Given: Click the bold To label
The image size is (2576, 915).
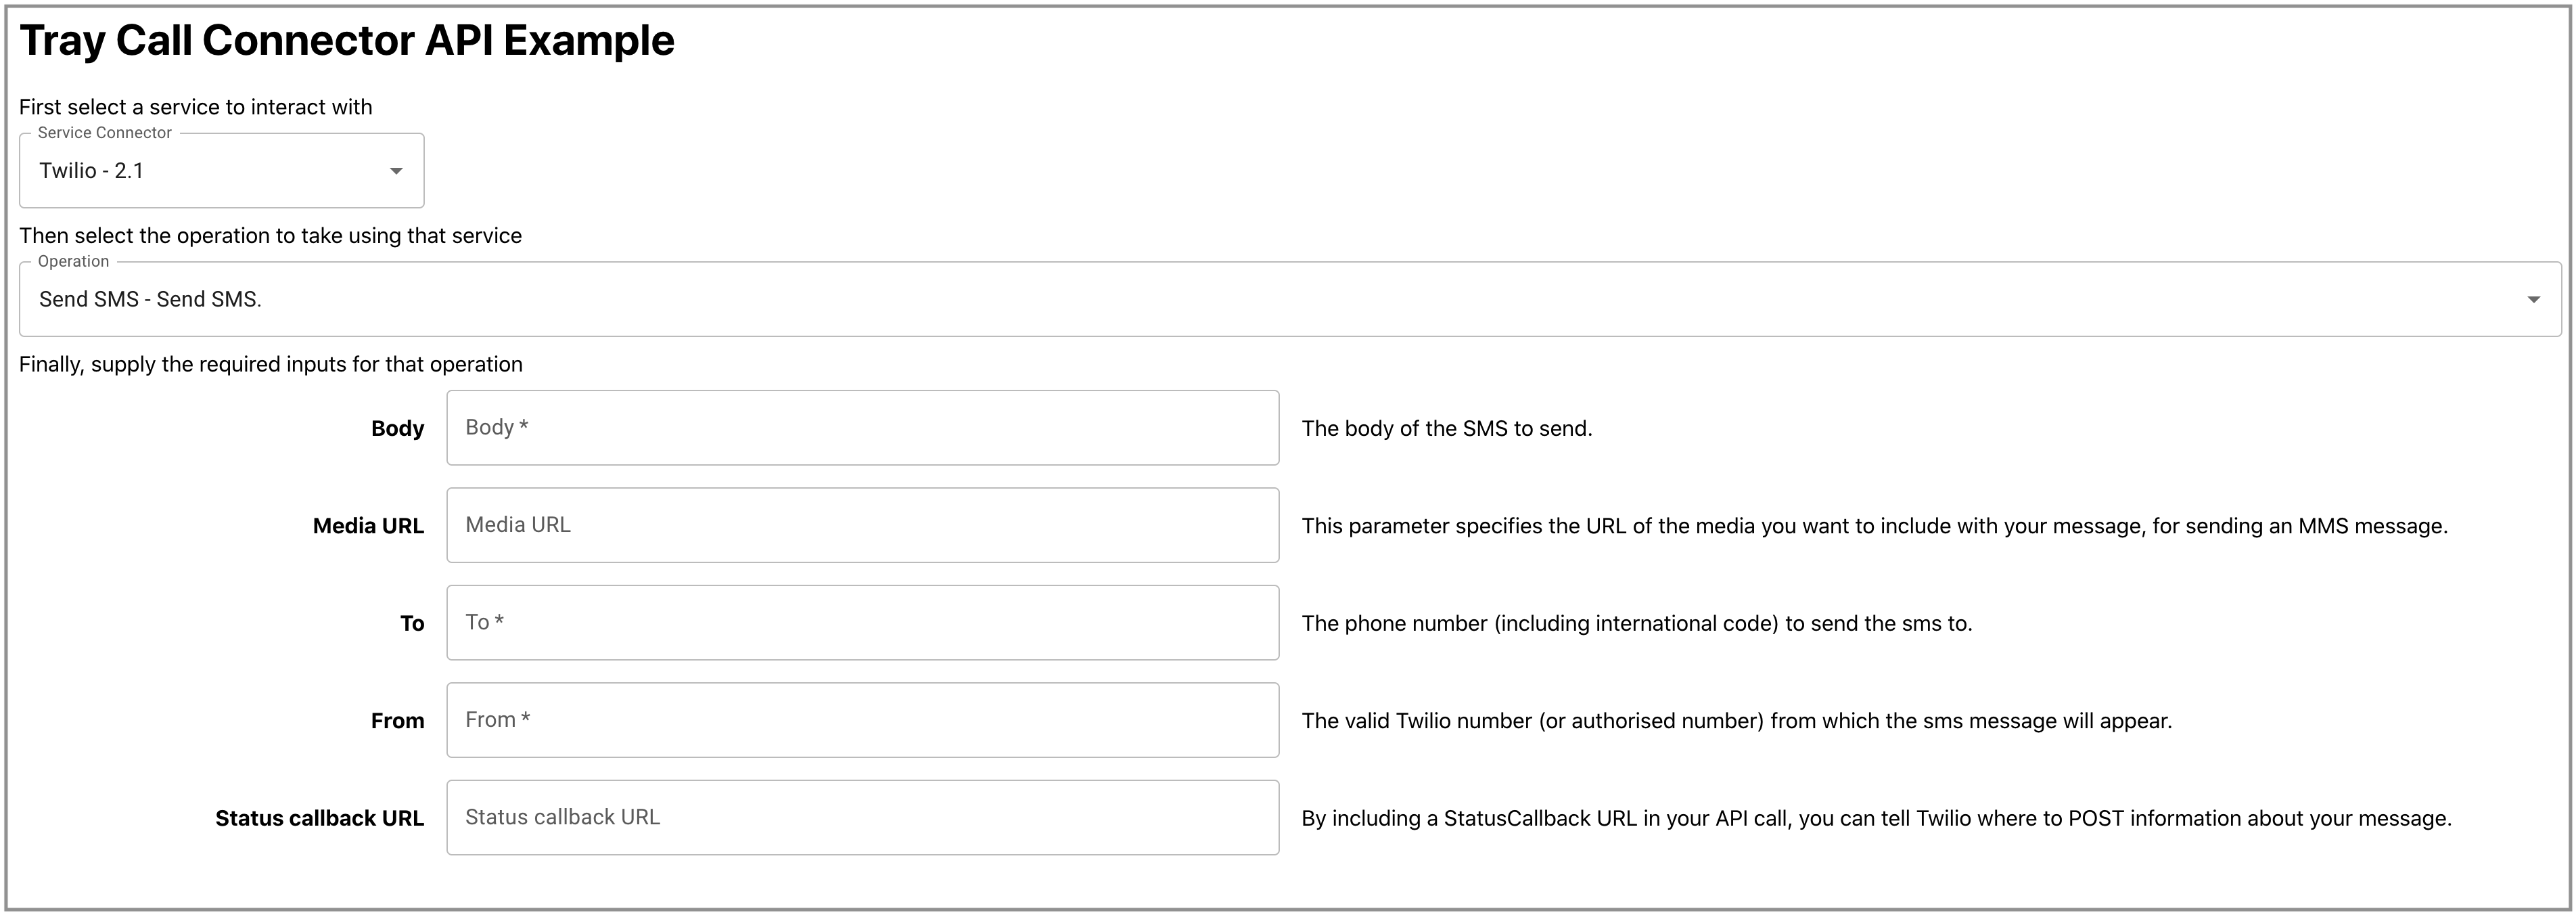Looking at the screenshot, I should click(412, 624).
